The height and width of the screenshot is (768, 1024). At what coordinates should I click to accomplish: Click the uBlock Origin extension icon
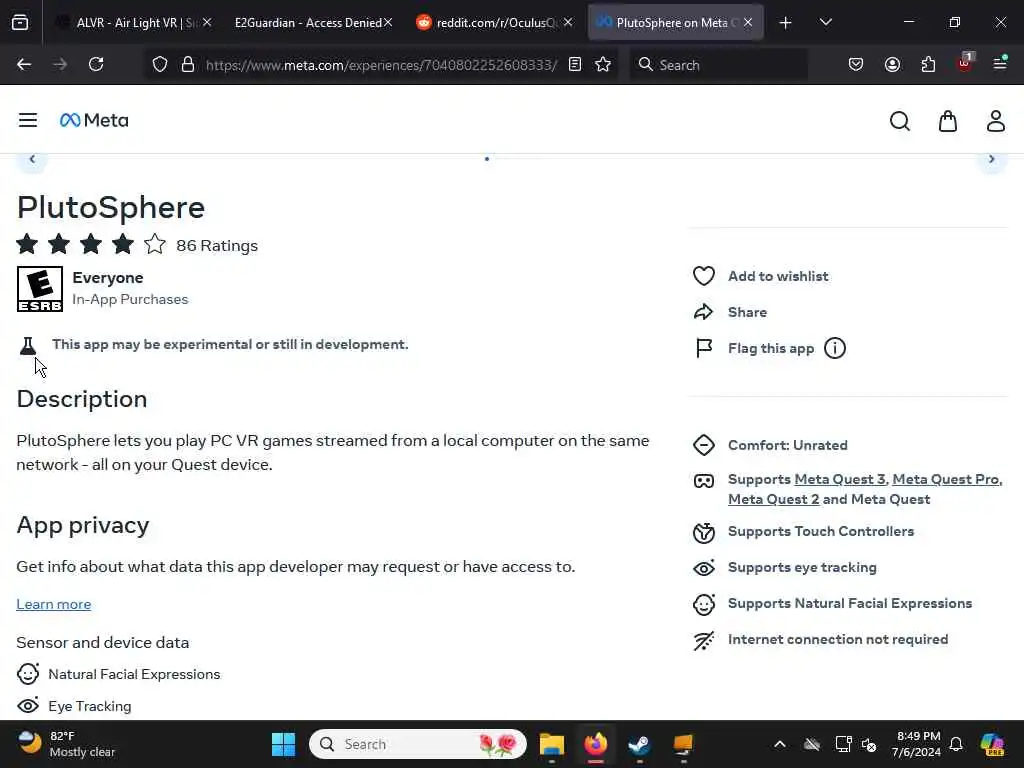click(x=965, y=63)
